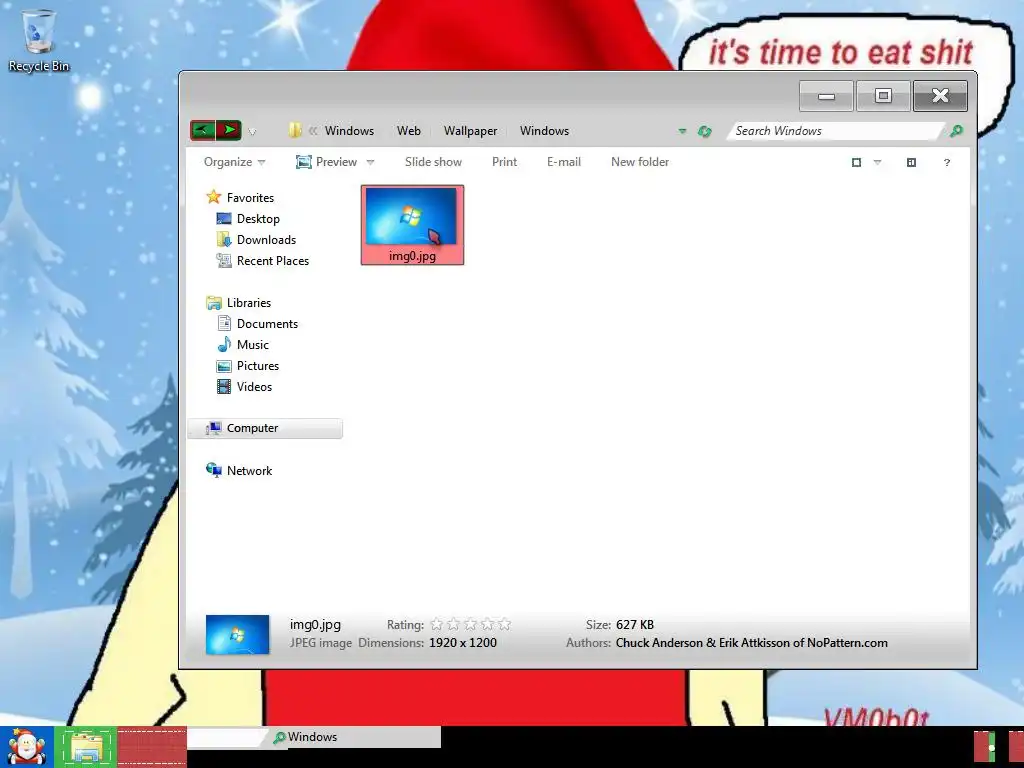Screen dimensions: 1024x768
Task: Click the pinned Explorer taskbar icon
Action: (86, 747)
